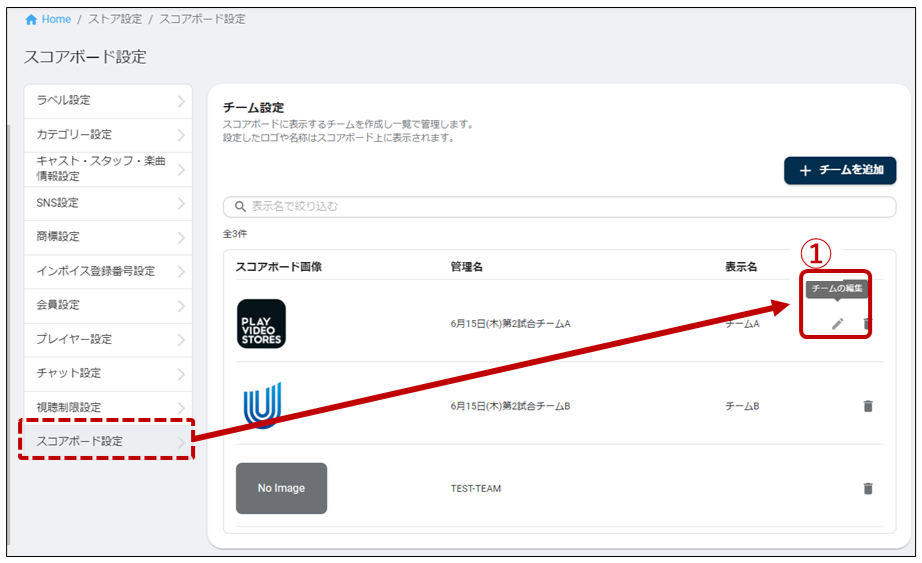Open プレイヤー設定 in the sidebar
Screen dimensions: 922x563
pos(108,339)
